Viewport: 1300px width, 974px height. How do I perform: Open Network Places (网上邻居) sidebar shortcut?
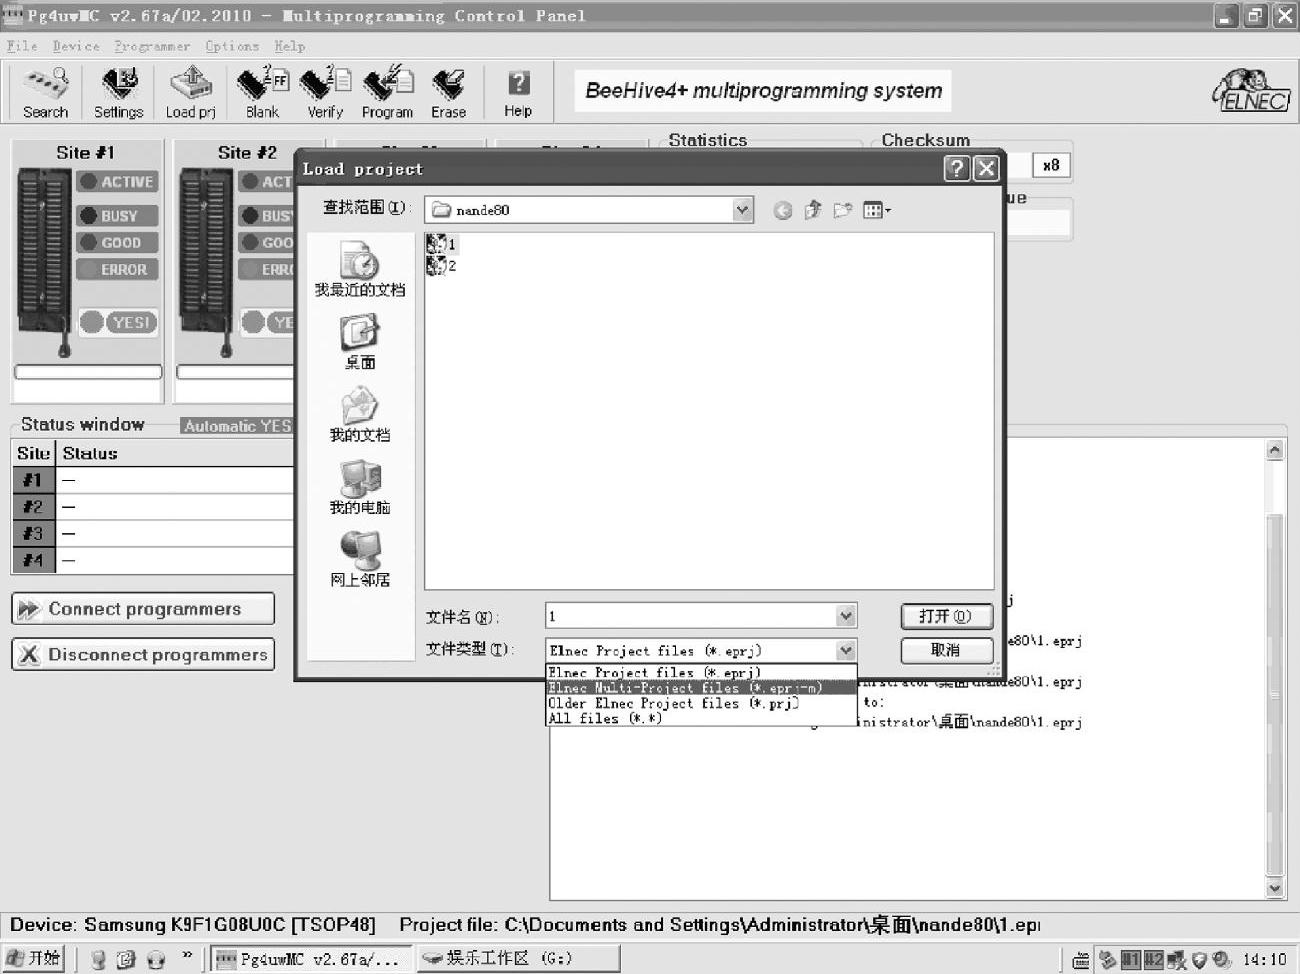click(x=360, y=559)
